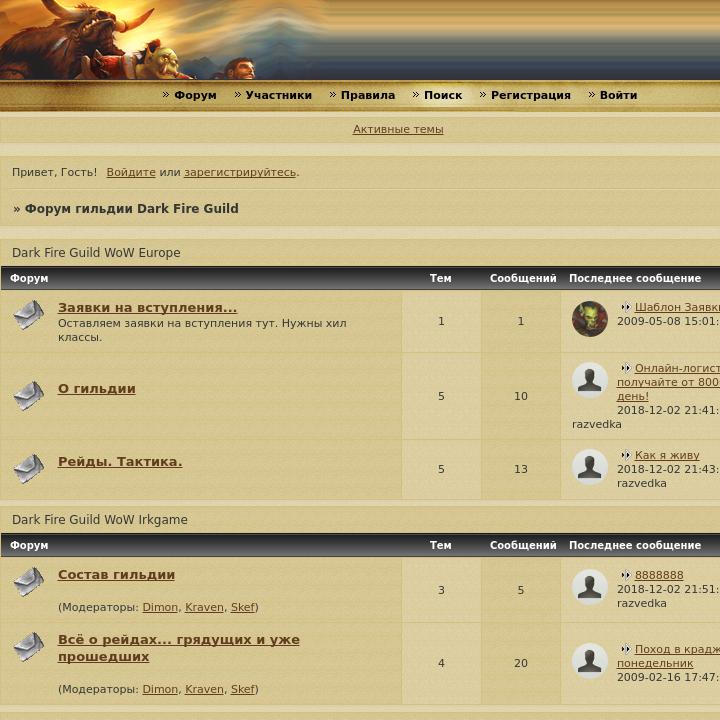
Task: Click last-post arrow icon before 8888888
Action: (625, 575)
